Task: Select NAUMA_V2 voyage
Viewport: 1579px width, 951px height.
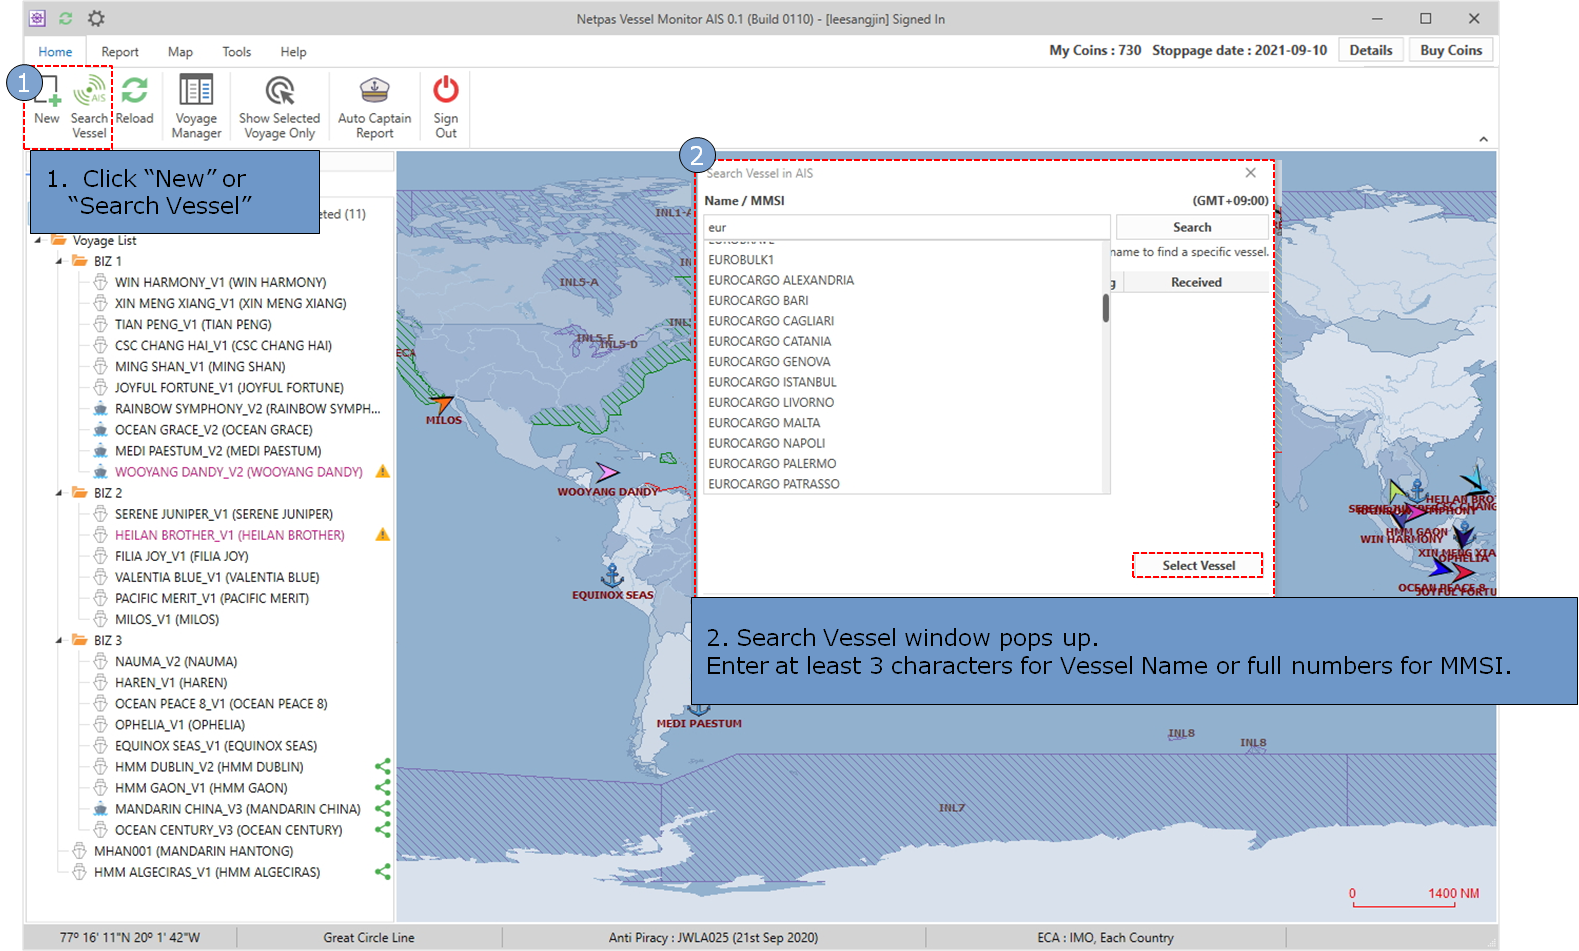Action: 176,661
